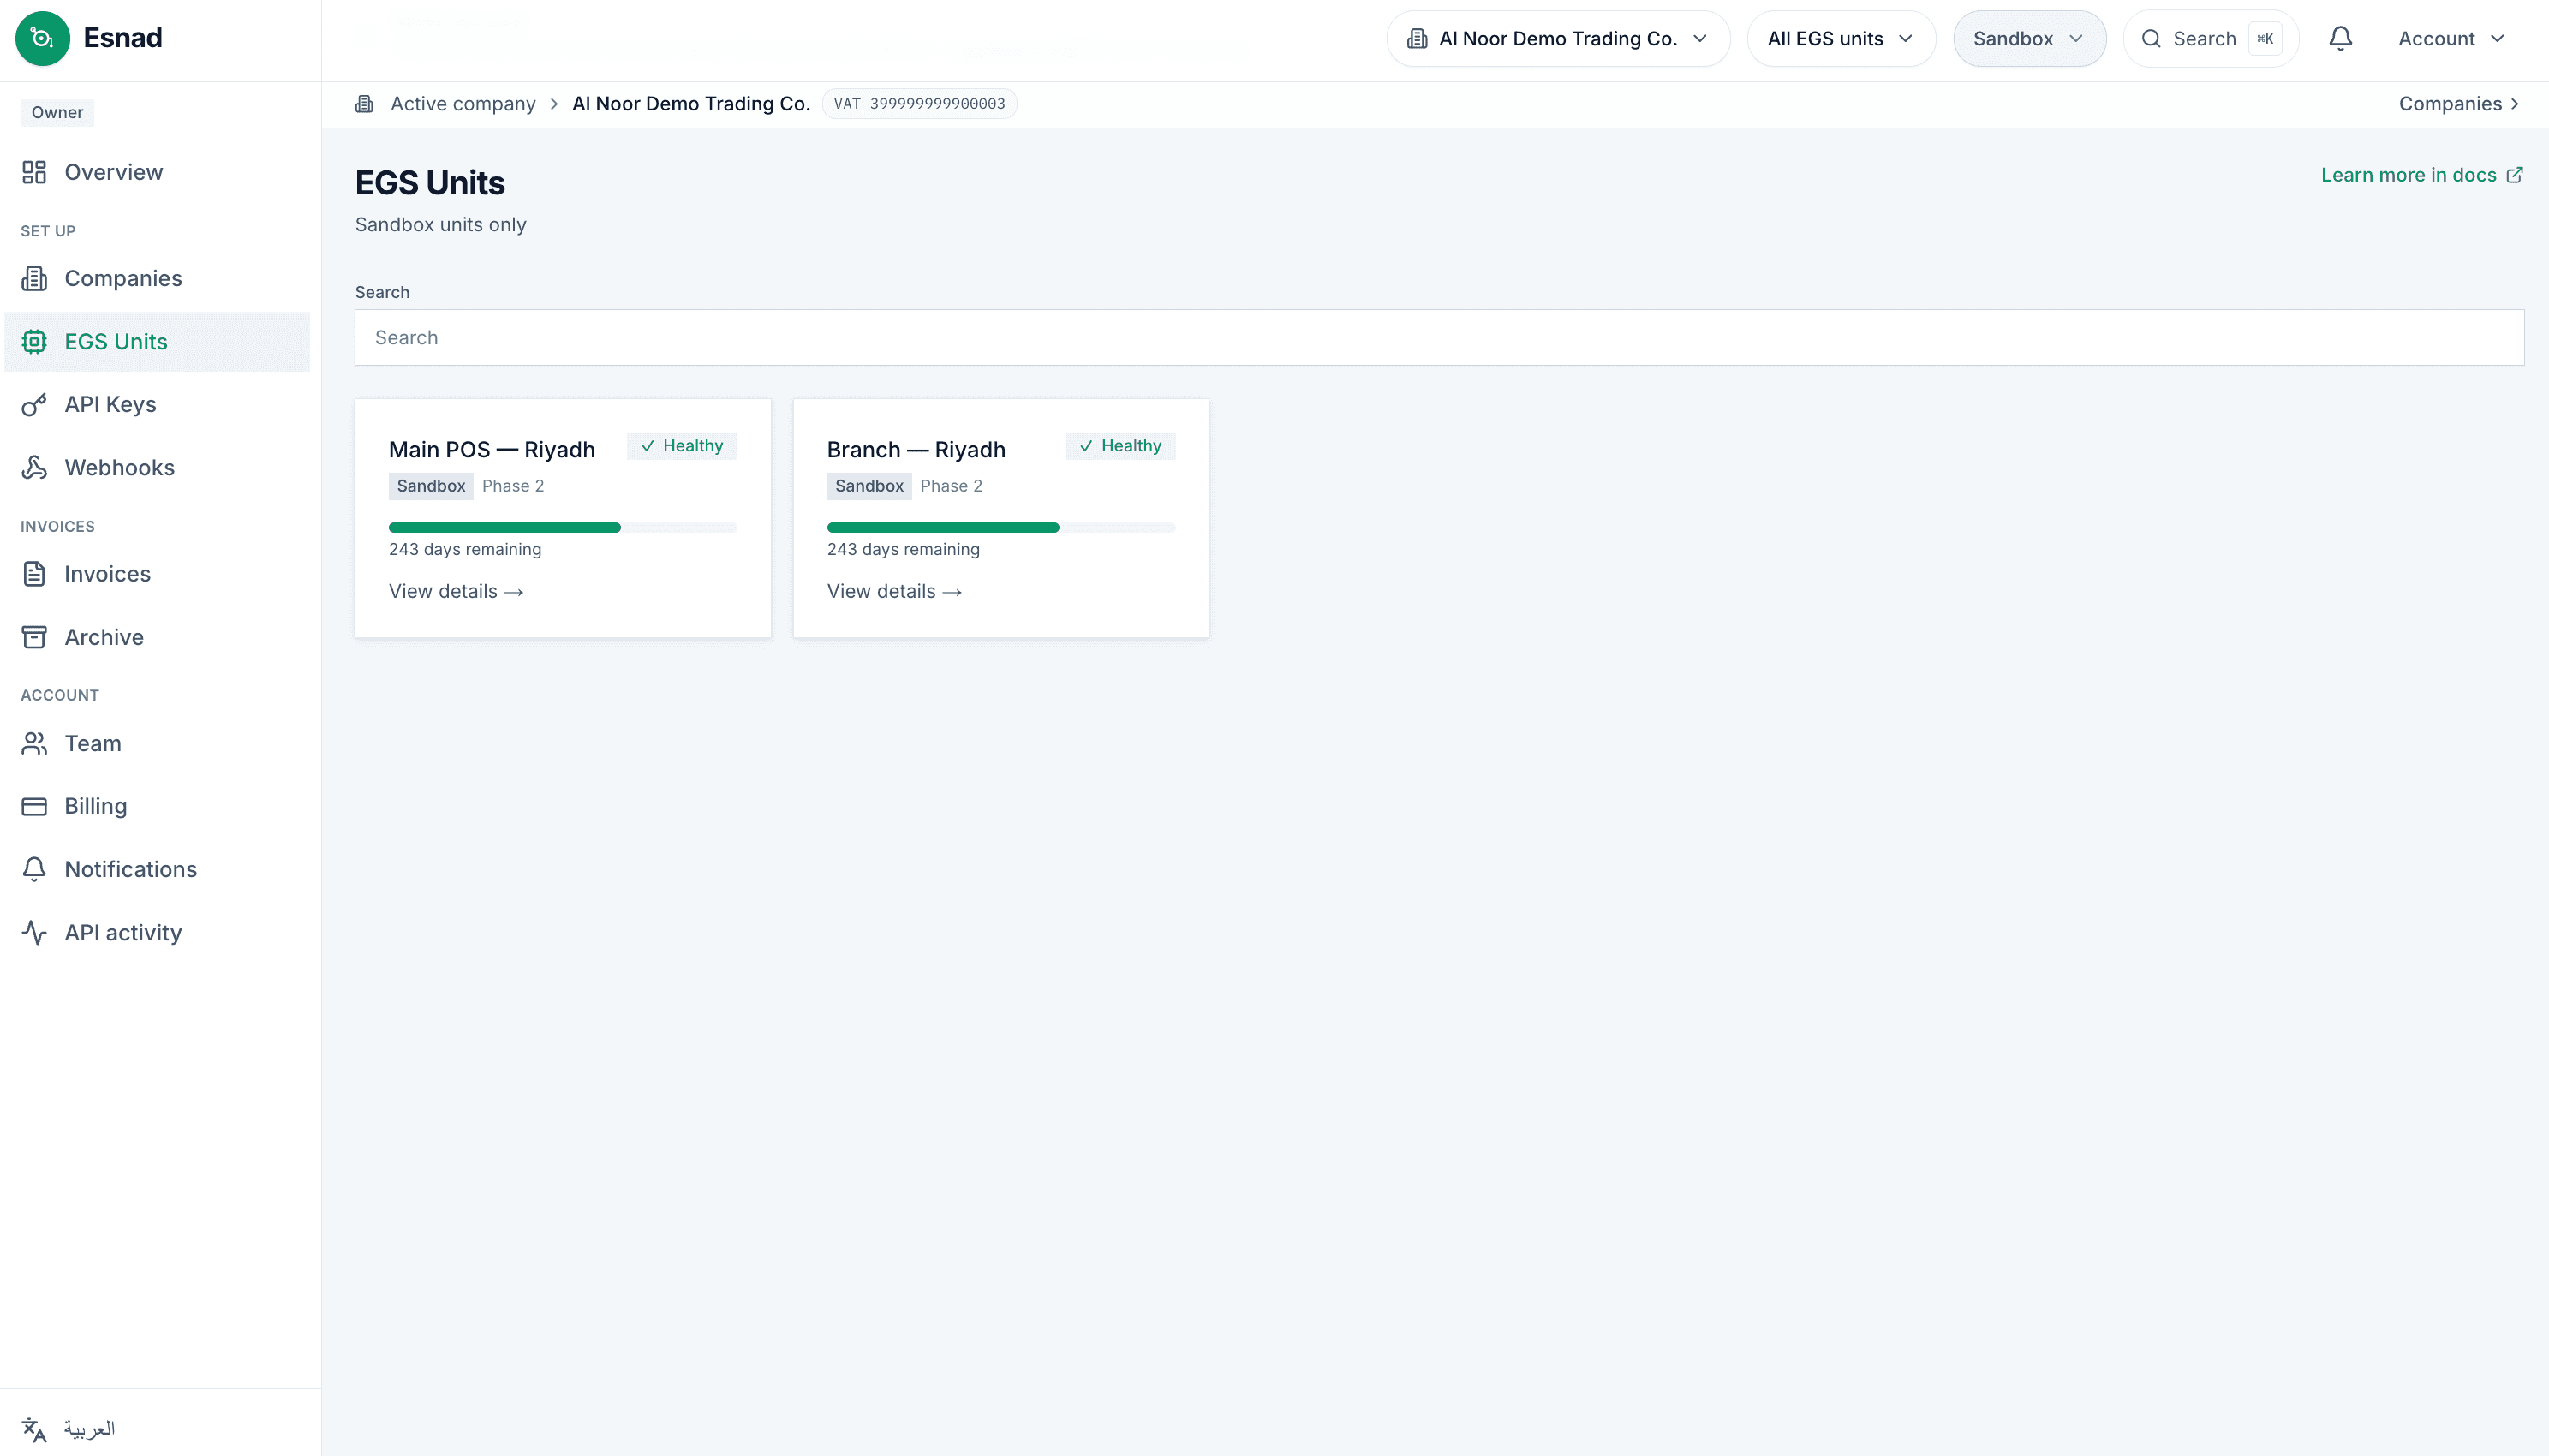
Task: Open notifications bell in top bar
Action: pos(2340,38)
